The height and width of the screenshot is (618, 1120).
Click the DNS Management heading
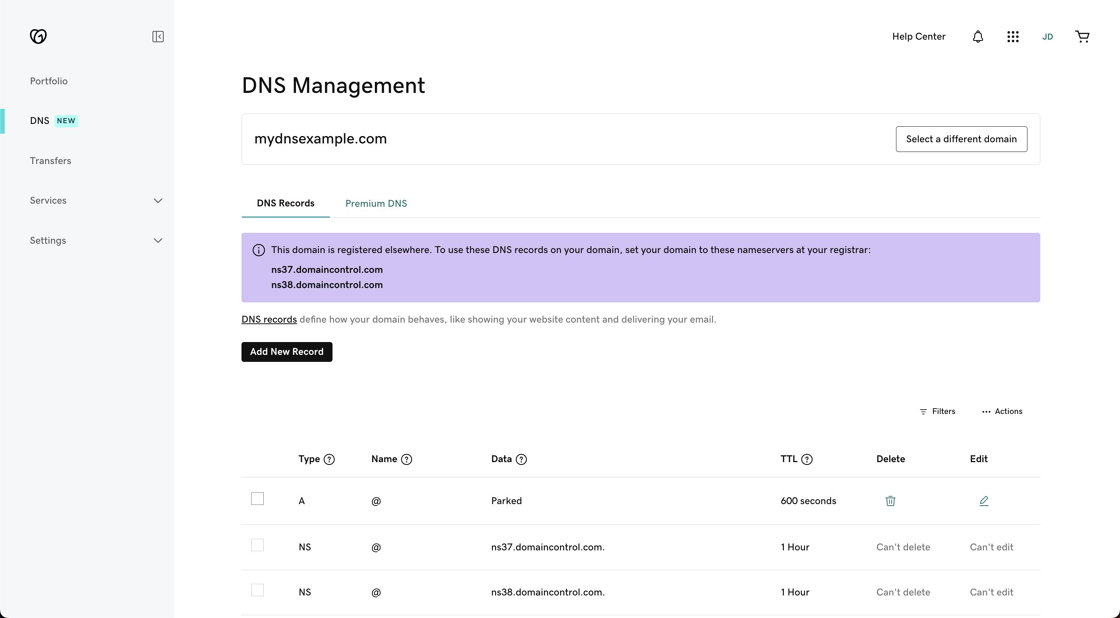334,86
